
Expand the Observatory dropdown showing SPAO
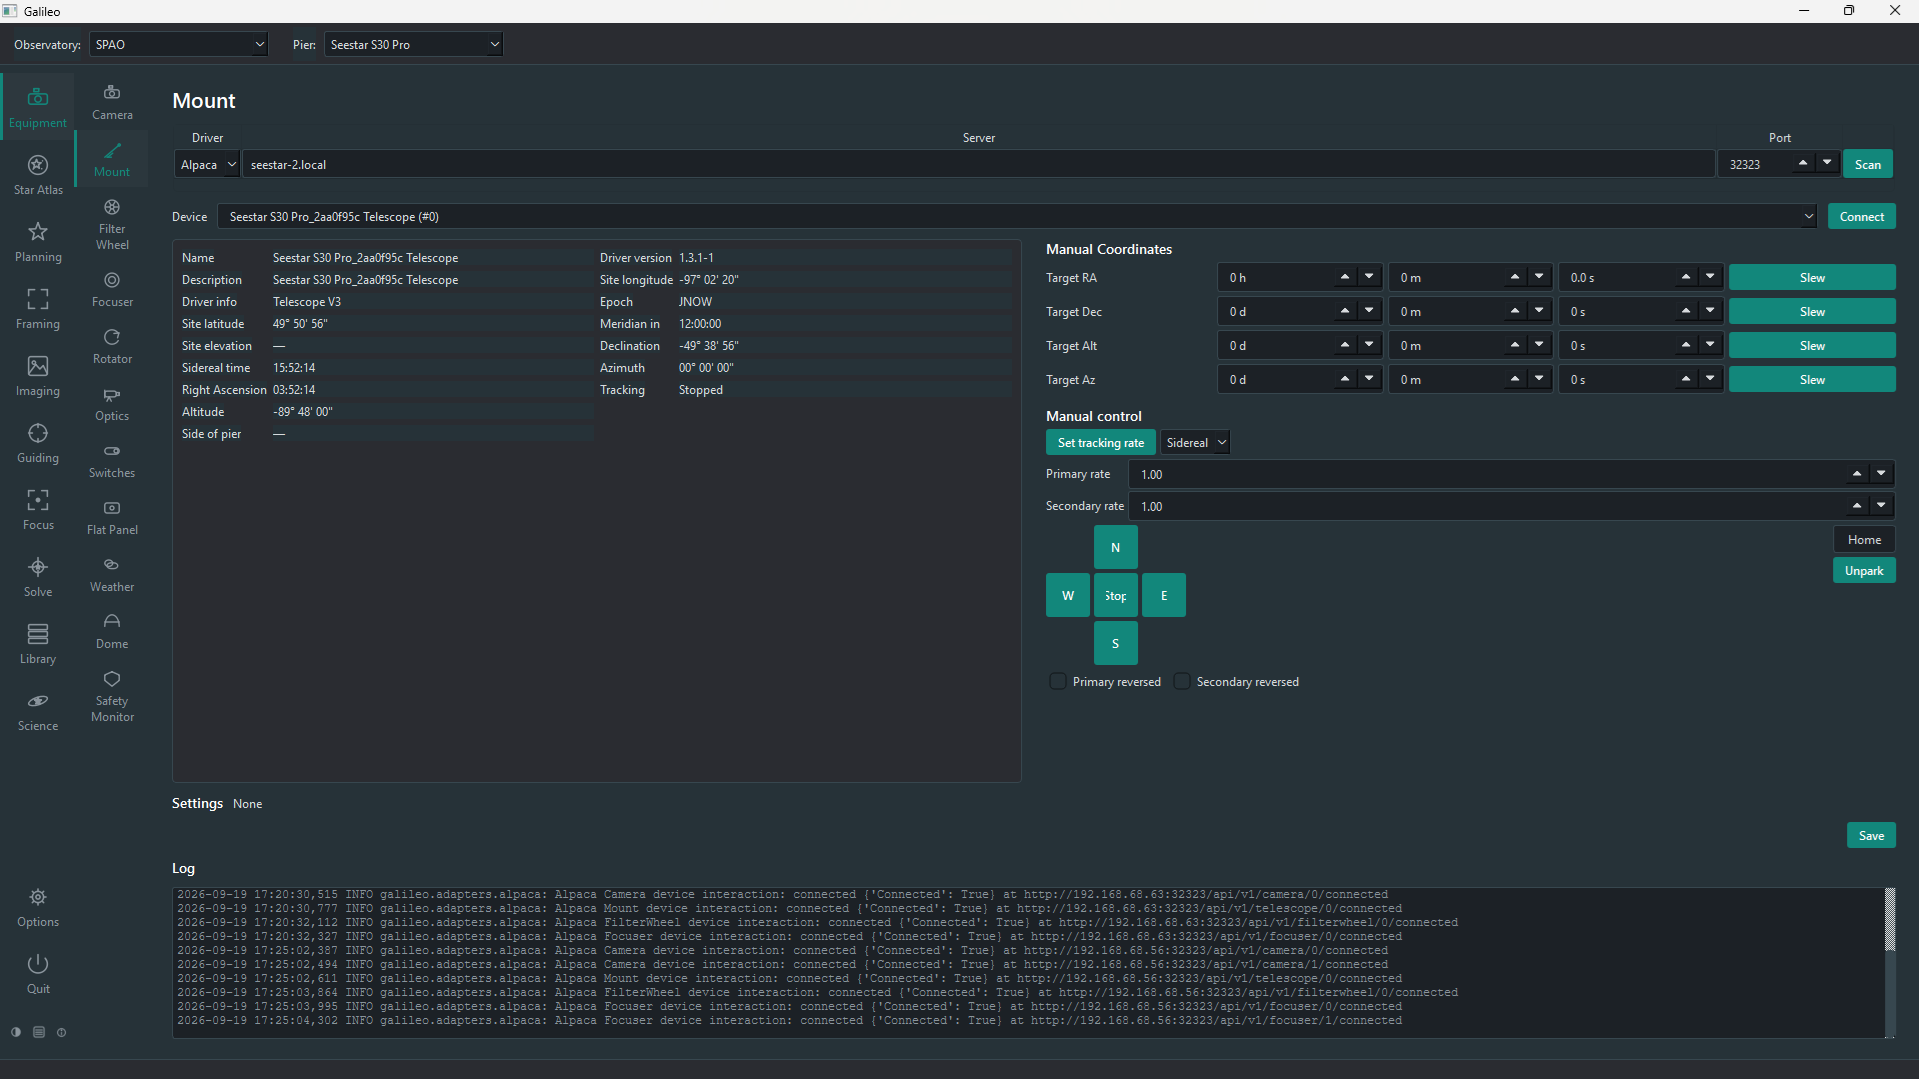click(x=179, y=44)
